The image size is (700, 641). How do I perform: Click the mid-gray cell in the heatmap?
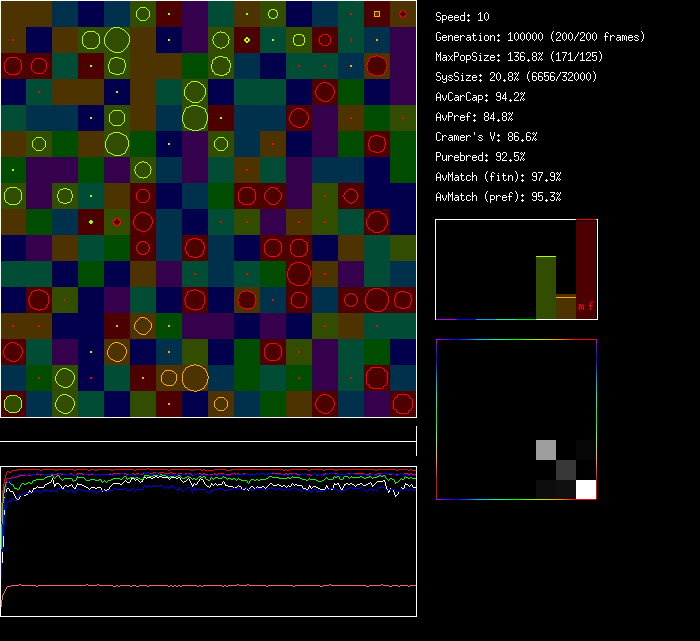tap(566, 469)
